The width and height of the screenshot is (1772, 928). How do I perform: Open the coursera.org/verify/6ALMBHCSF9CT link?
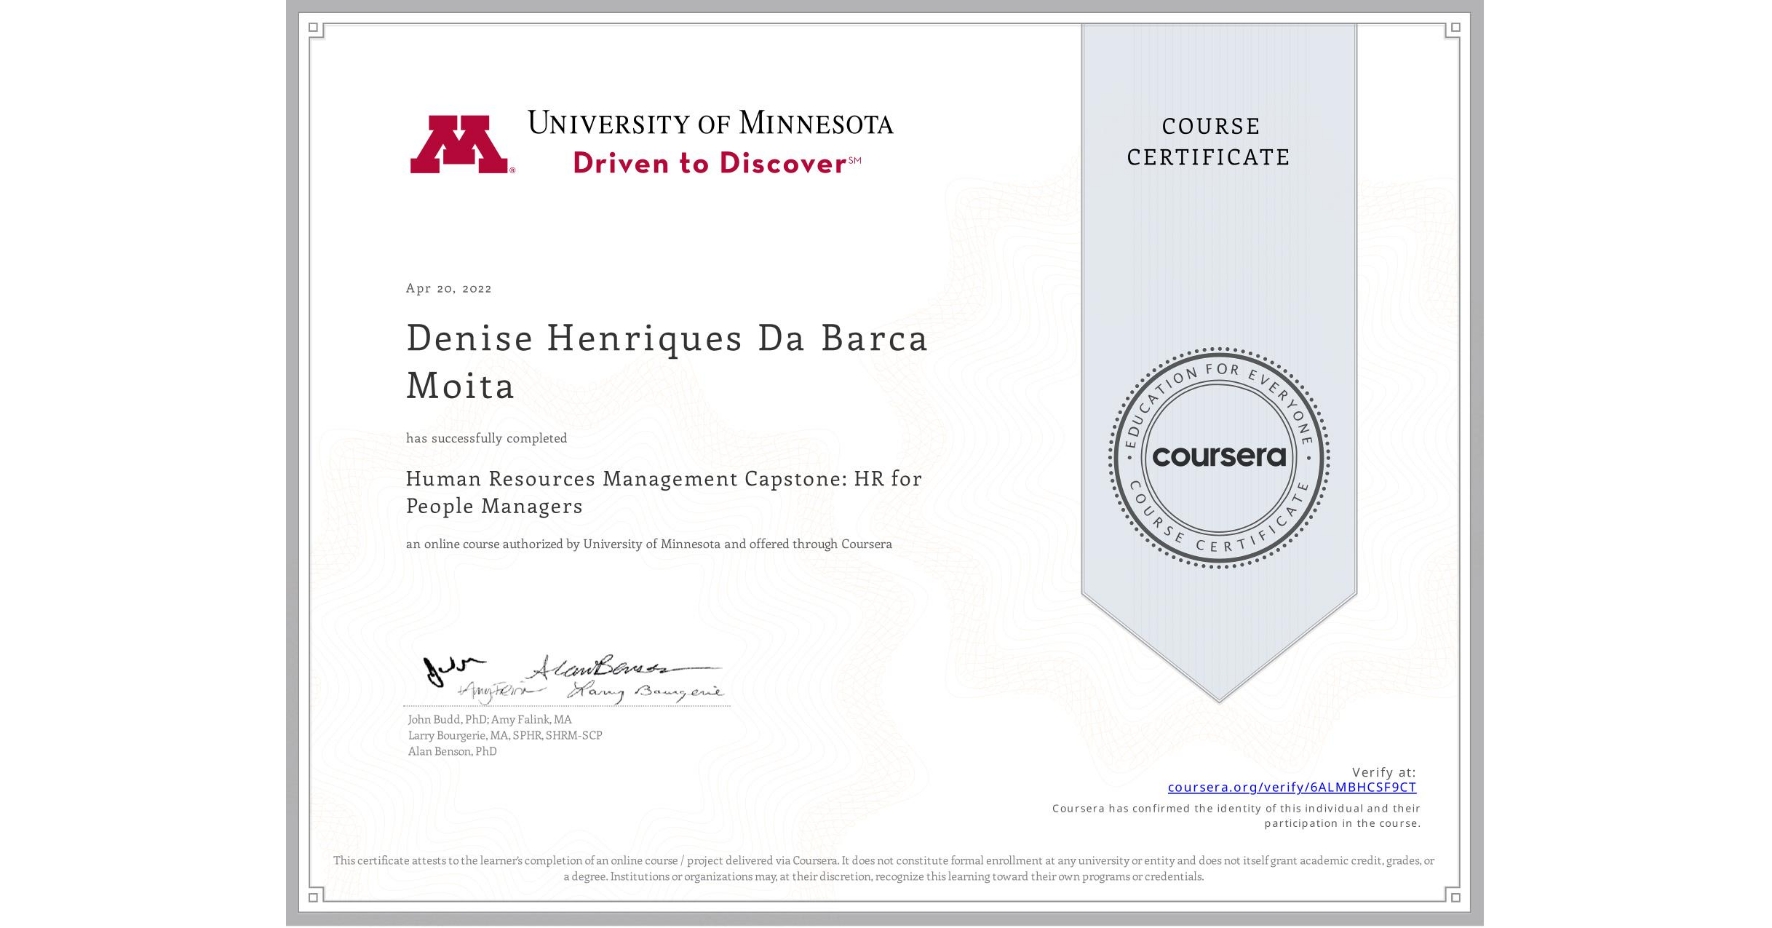pyautogui.click(x=1291, y=789)
